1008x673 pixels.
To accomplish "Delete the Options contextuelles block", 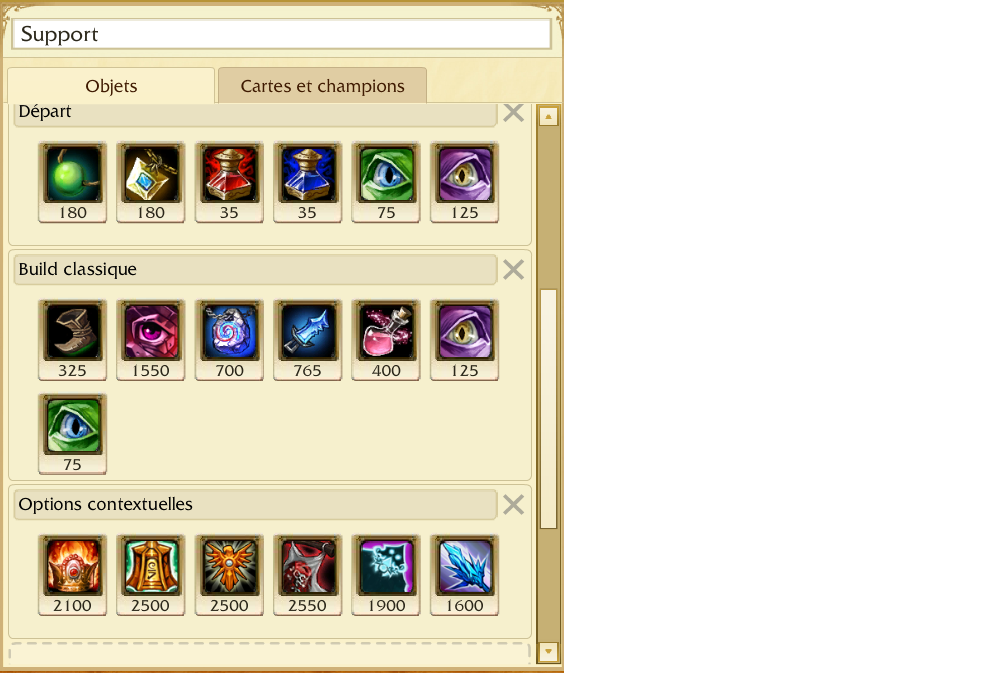I will [513, 505].
